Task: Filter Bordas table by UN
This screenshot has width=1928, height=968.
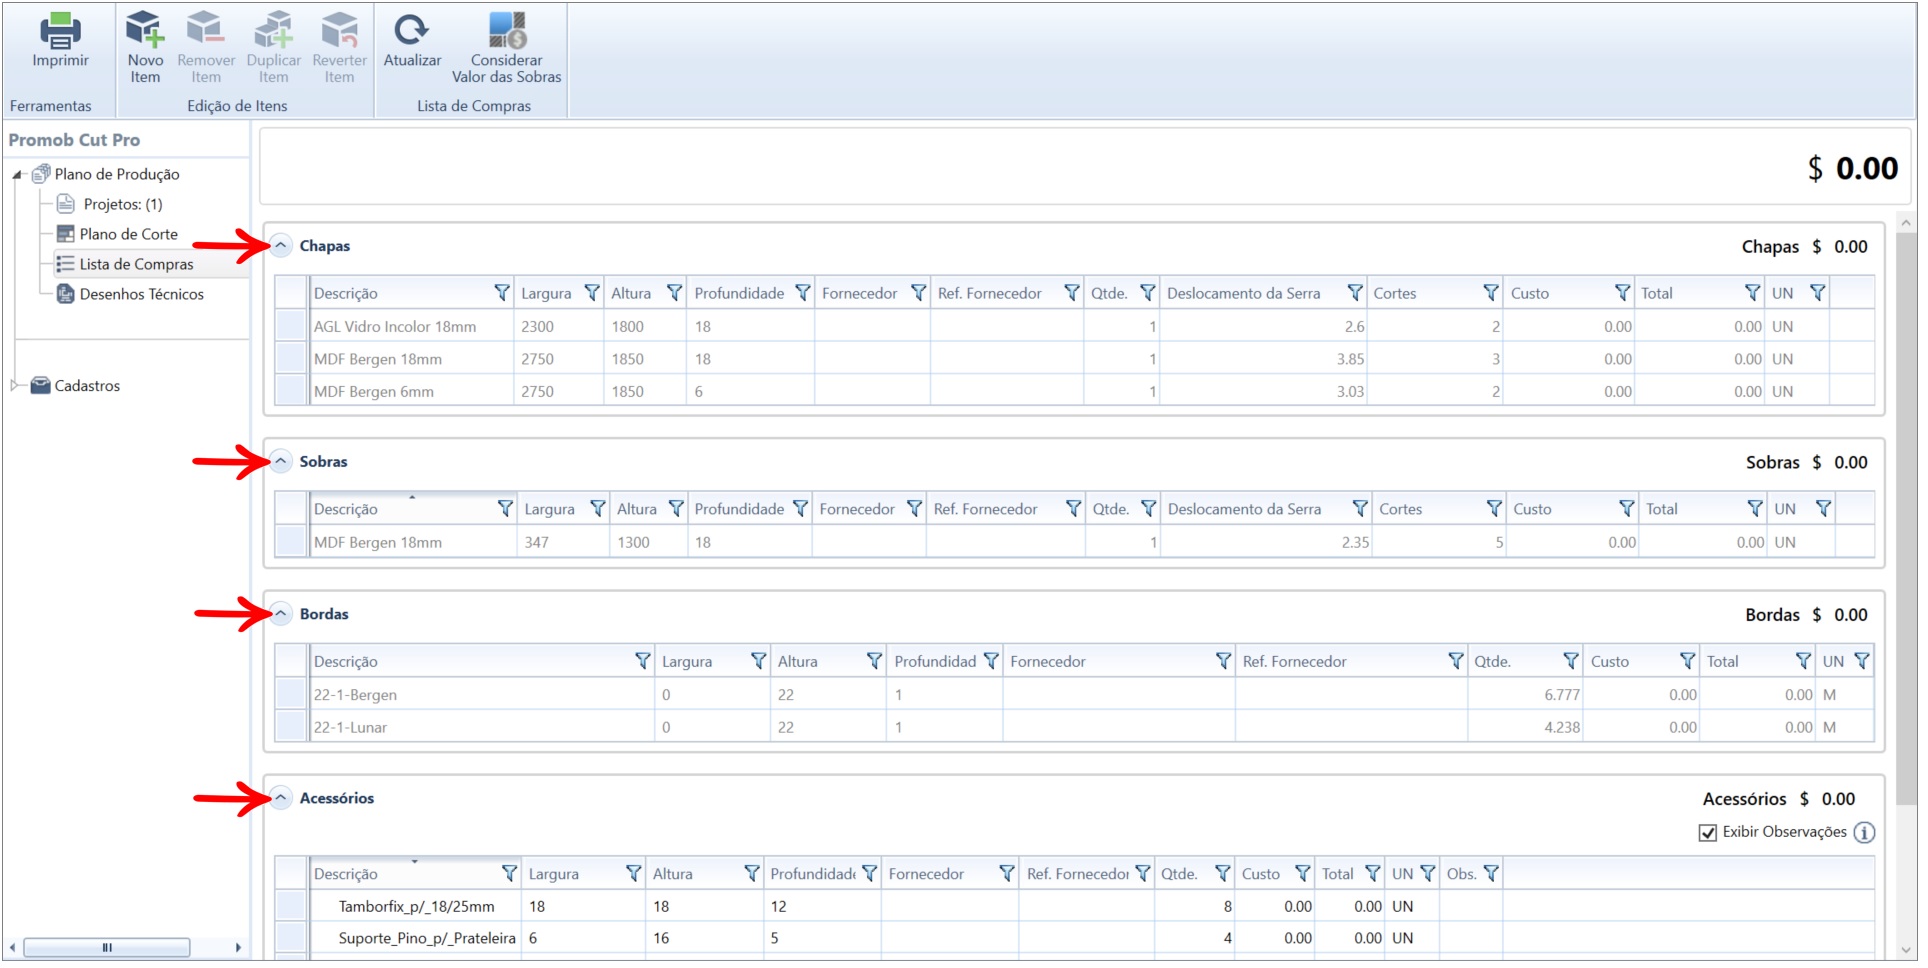Action: click(1861, 661)
